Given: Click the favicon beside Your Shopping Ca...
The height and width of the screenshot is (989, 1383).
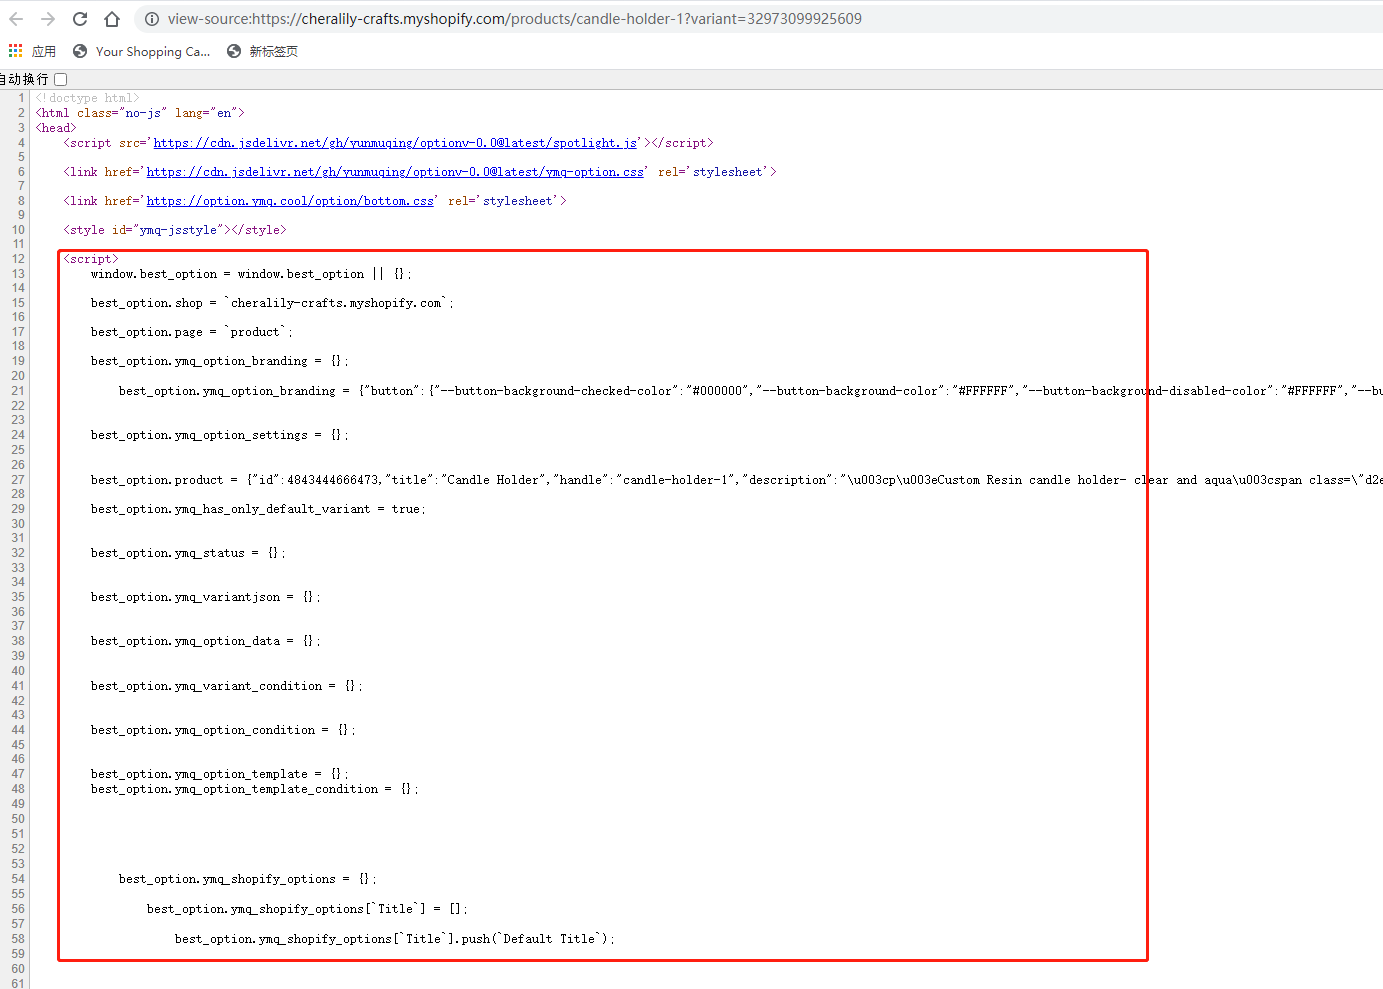Looking at the screenshot, I should [x=79, y=51].
